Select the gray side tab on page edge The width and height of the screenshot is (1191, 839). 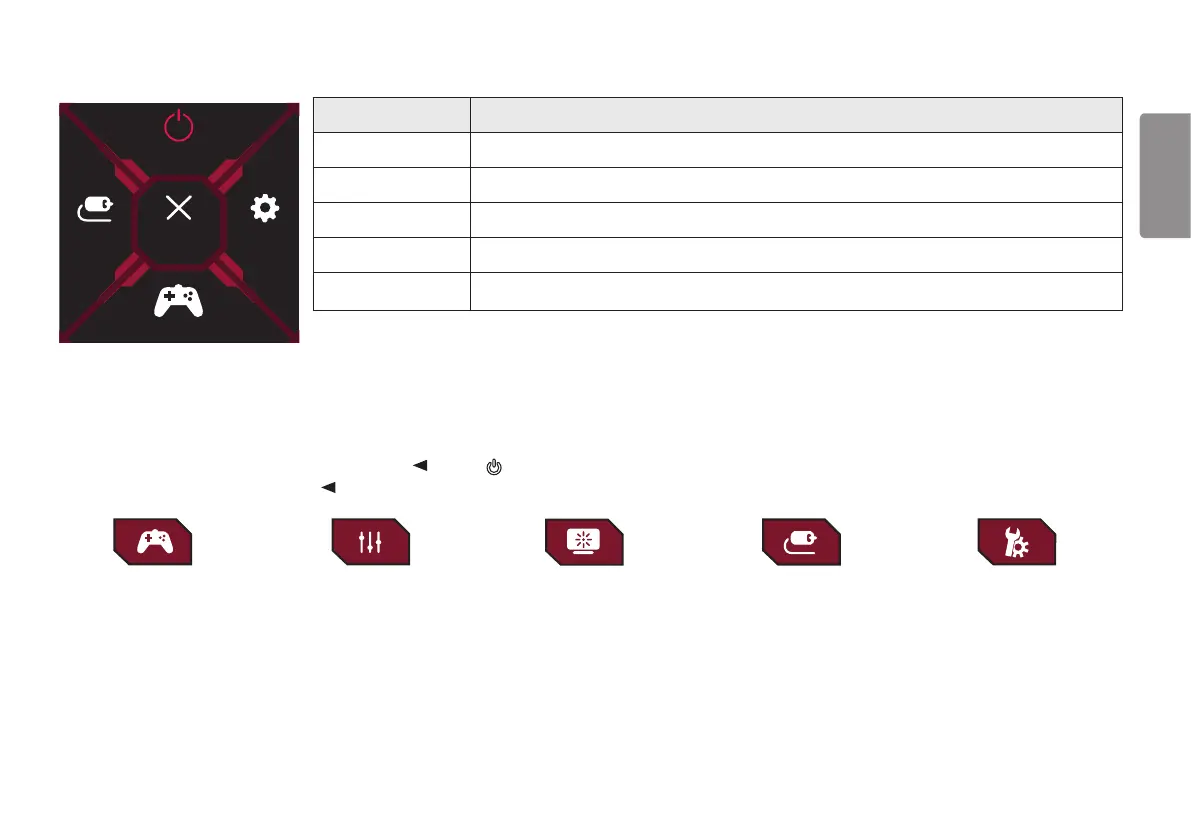pos(1165,175)
